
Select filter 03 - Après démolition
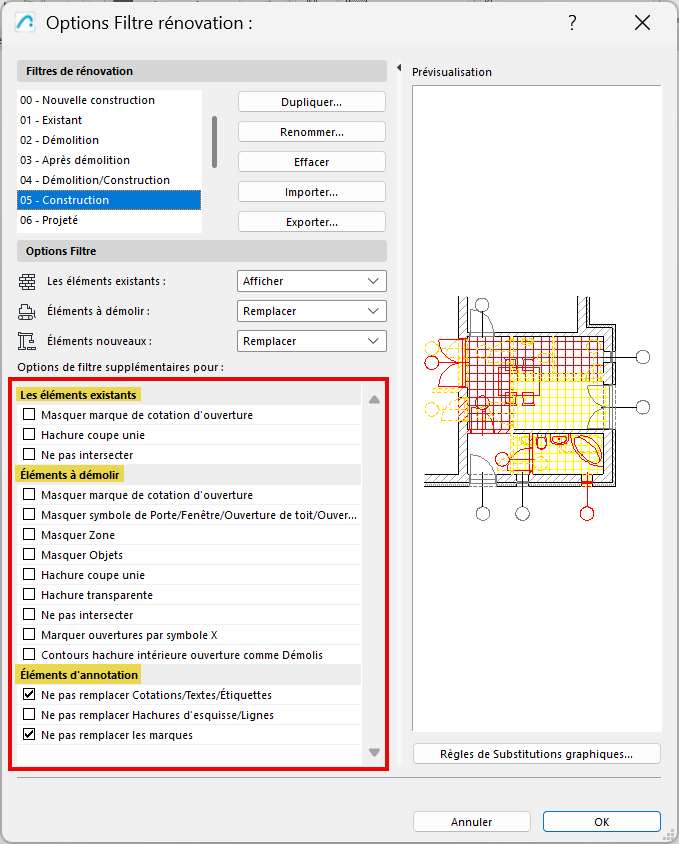pyautogui.click(x=109, y=160)
